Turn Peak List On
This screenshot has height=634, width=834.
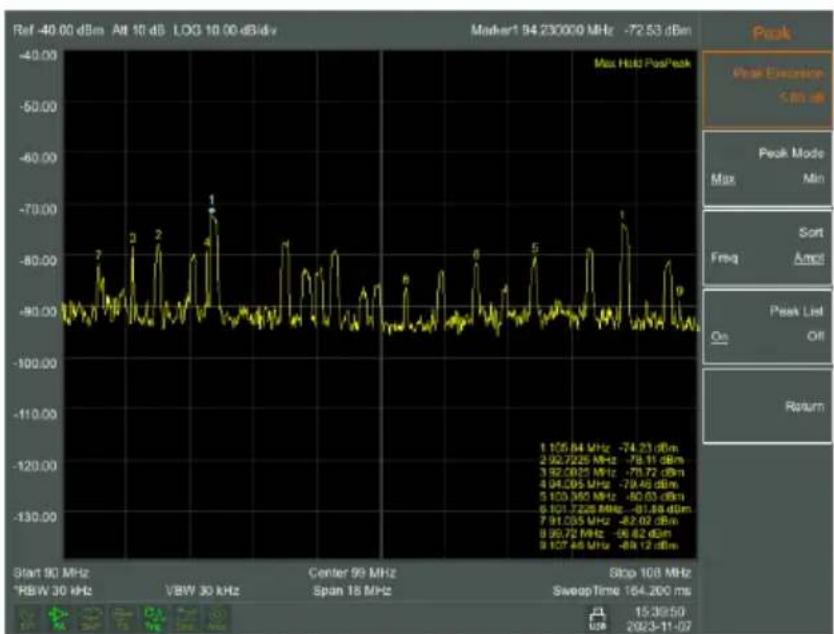coord(720,337)
